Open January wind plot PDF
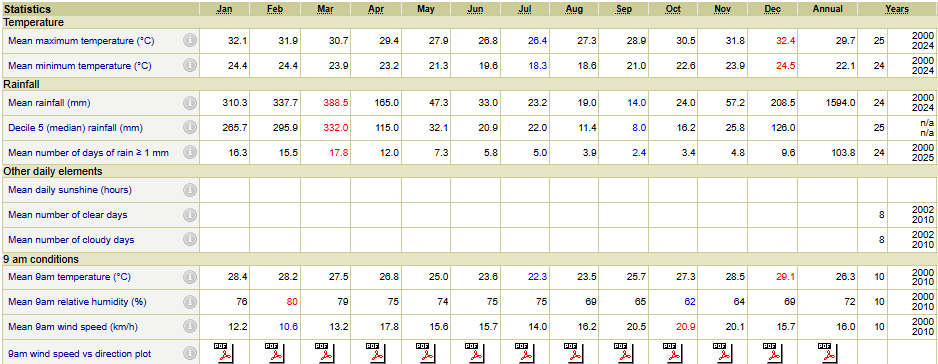The height and width of the screenshot is (364, 938). point(223,353)
